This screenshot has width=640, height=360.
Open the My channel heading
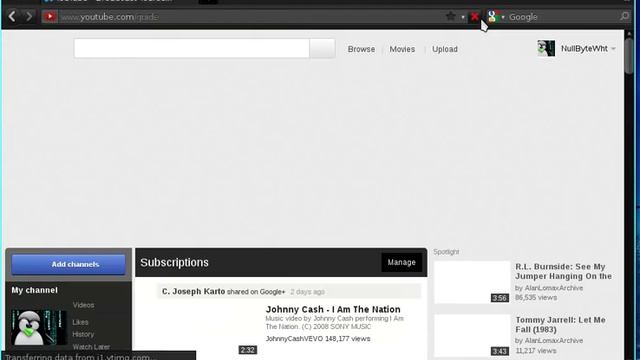click(35, 290)
